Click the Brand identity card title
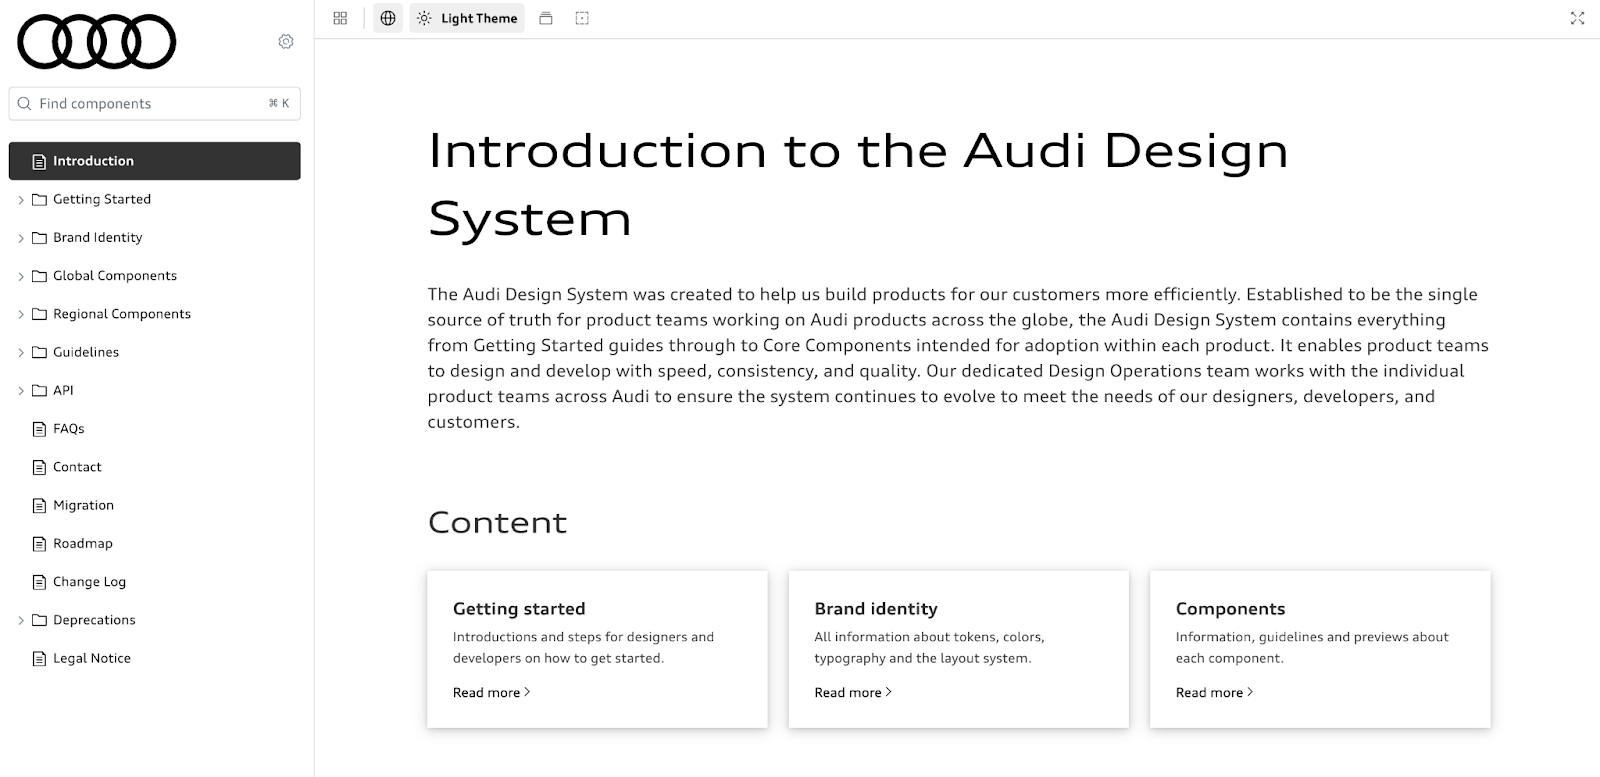The image size is (1600, 777). [x=876, y=609]
